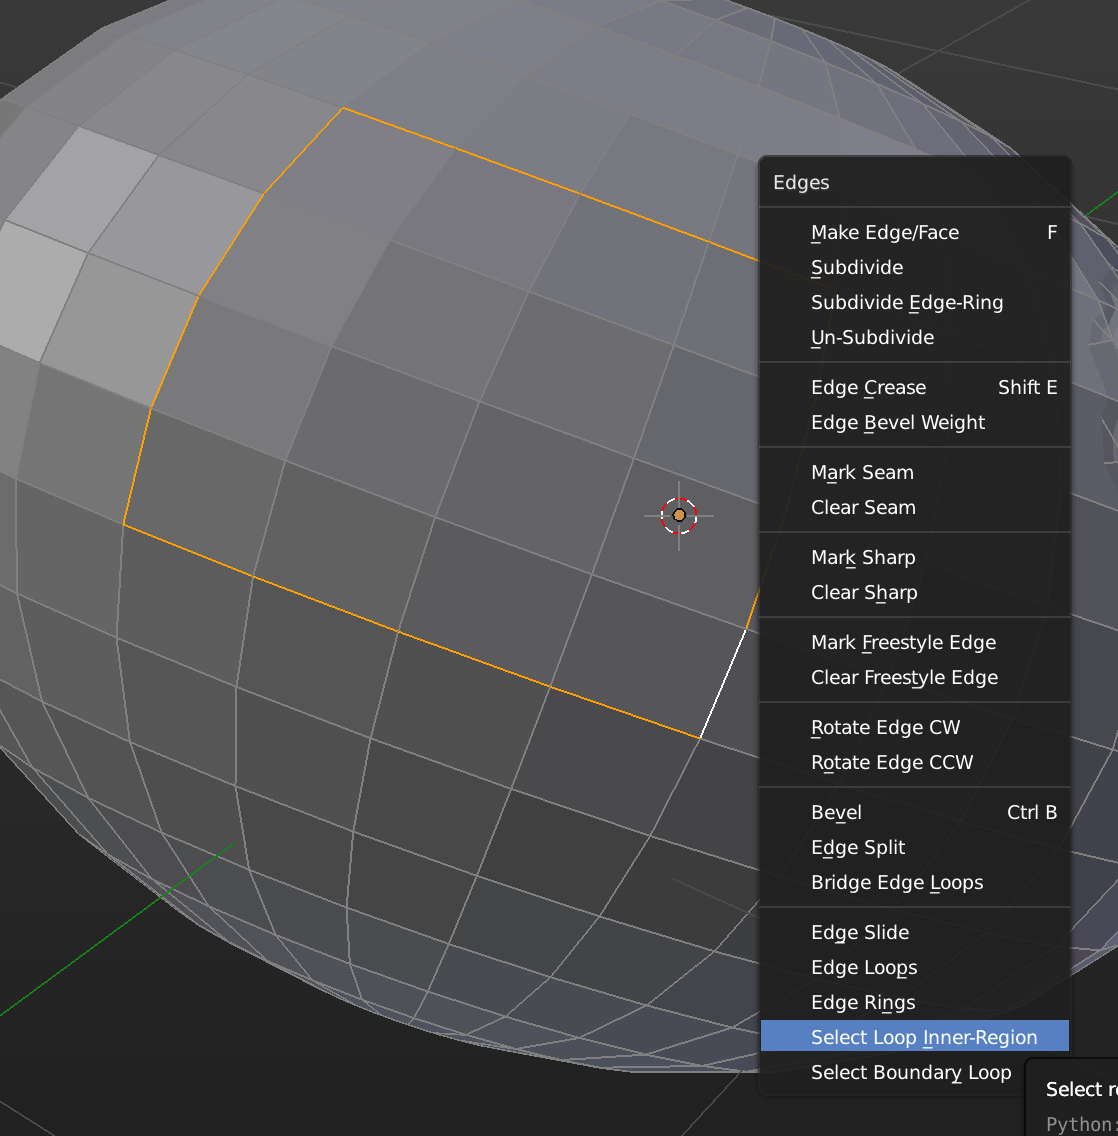Click Edge Split option
The width and height of the screenshot is (1118, 1136).
point(914,848)
